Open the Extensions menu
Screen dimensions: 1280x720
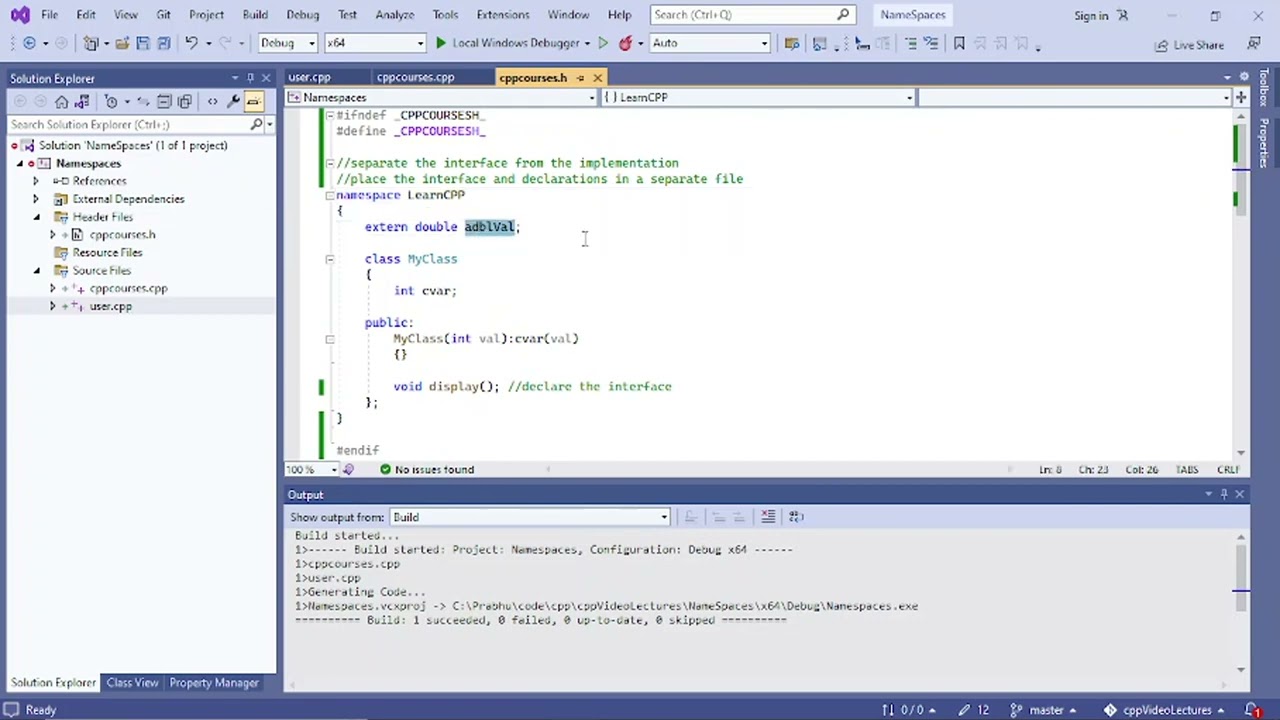tap(503, 15)
